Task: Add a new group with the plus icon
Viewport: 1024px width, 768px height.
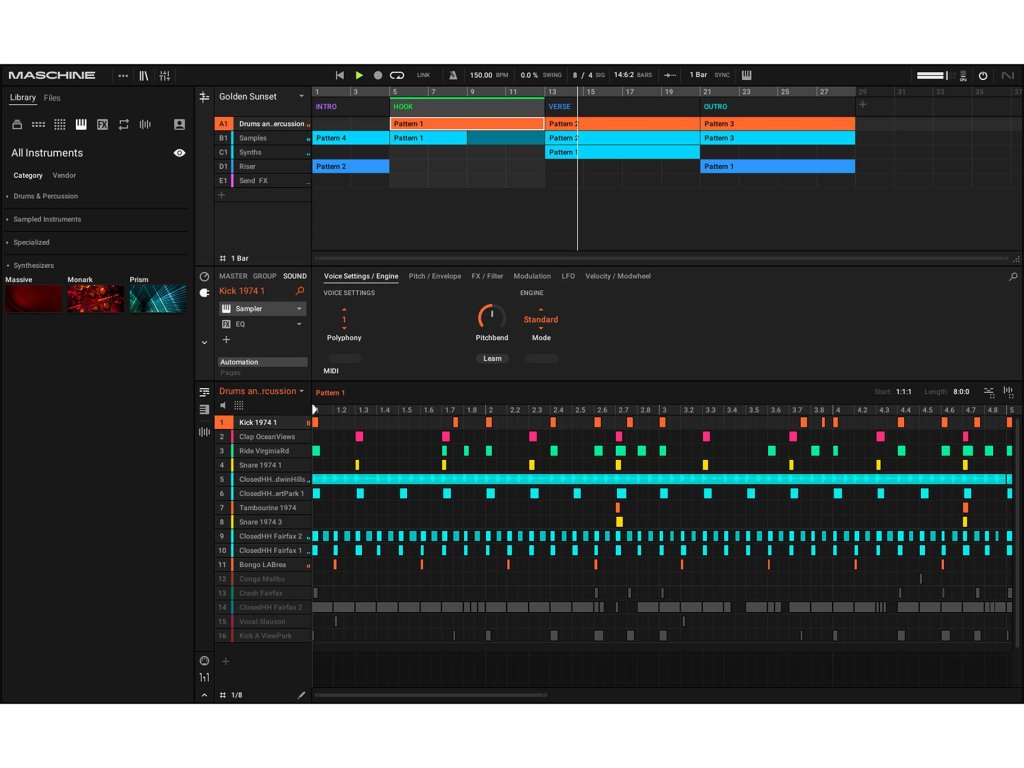Action: click(x=222, y=195)
